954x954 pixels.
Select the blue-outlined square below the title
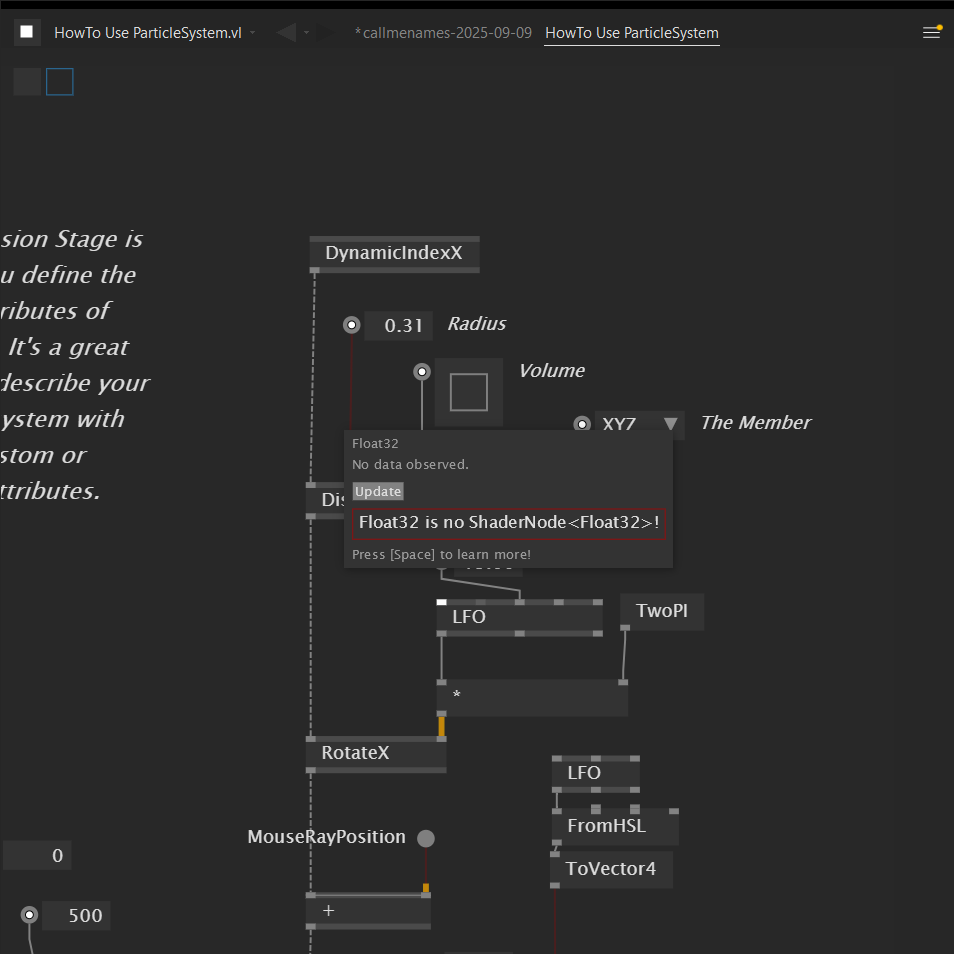60,82
